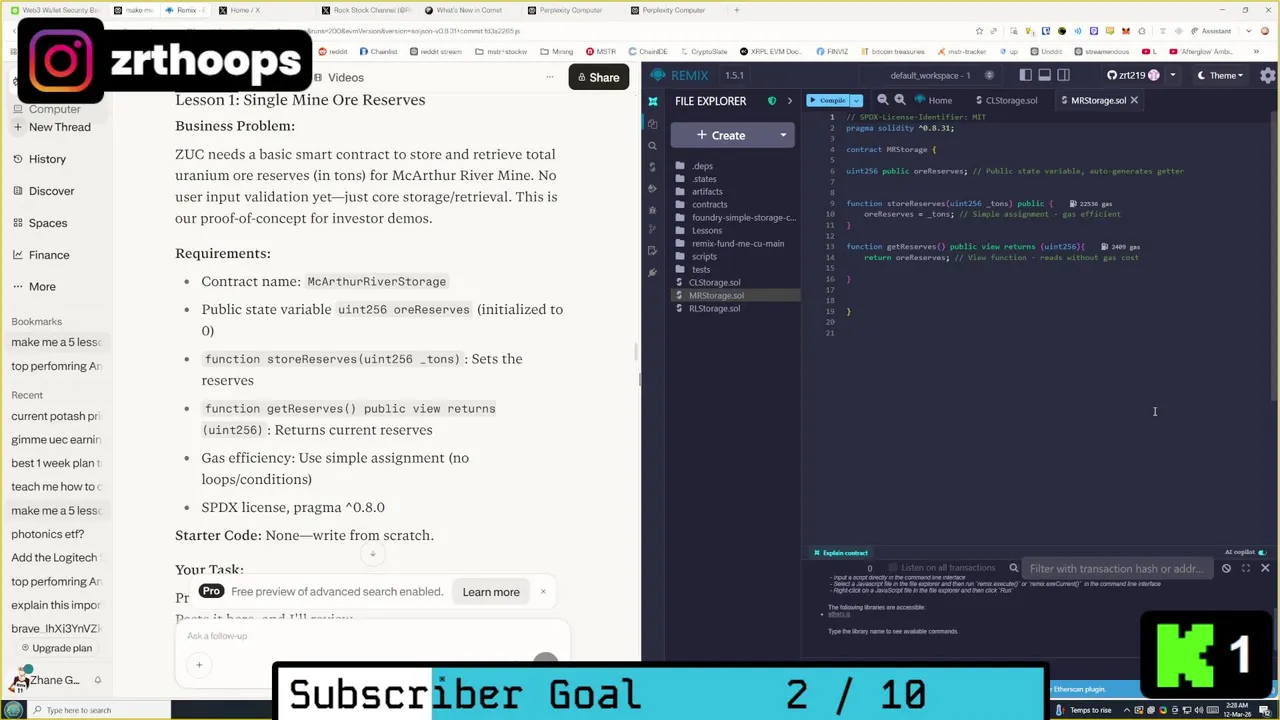This screenshot has height=720, width=1280.
Task: Open the Plugin manager plug icon
Action: point(653,272)
